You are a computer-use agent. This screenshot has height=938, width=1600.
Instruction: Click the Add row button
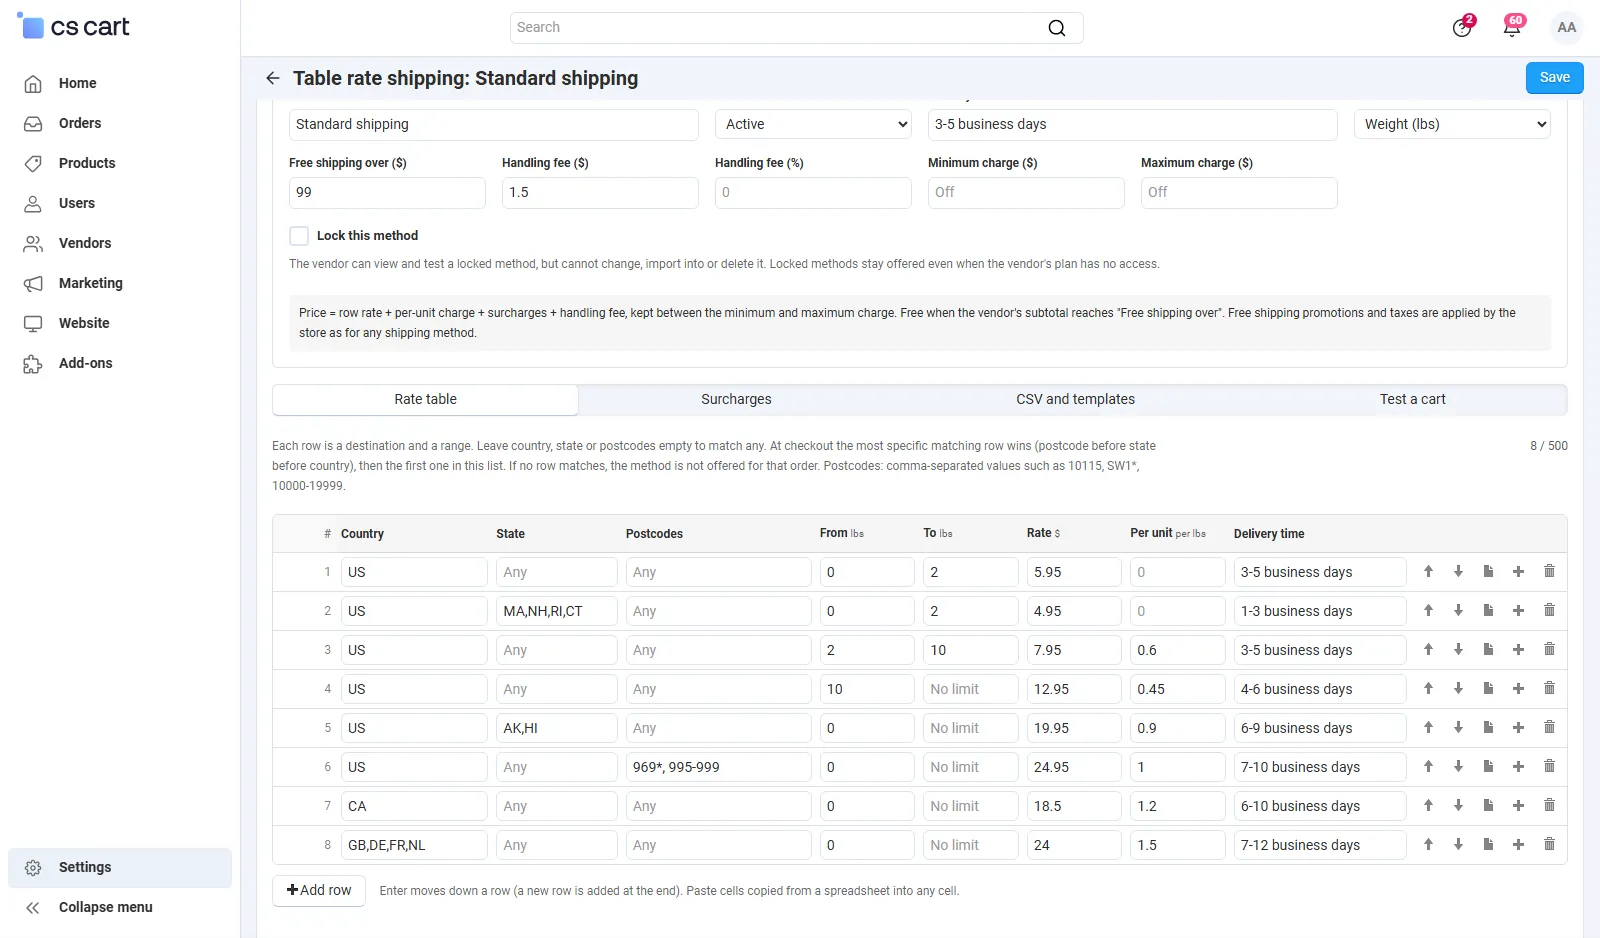pos(319,890)
